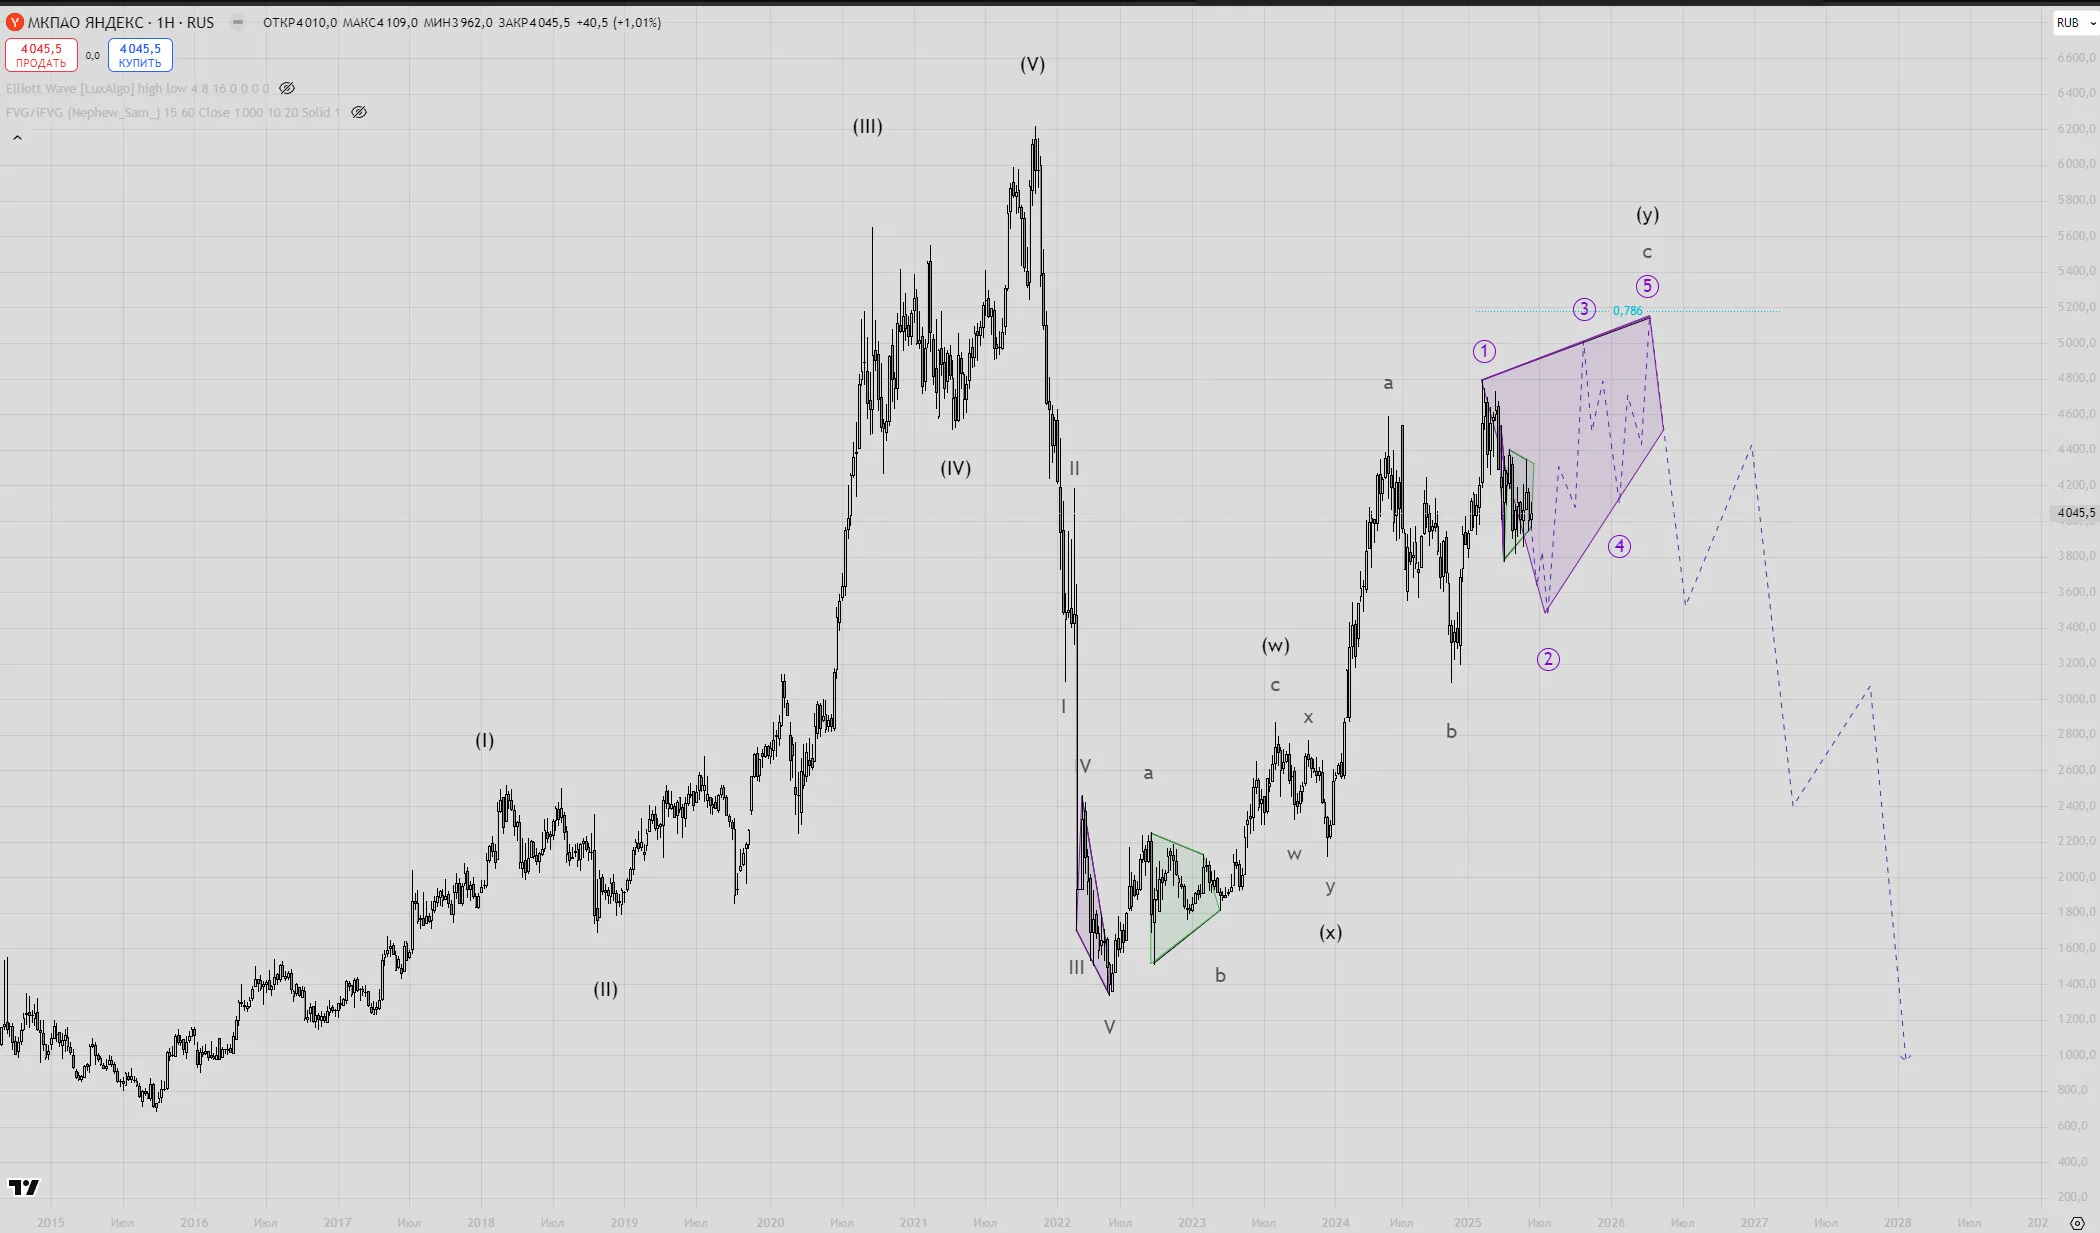Select the (w) wave label
The image size is (2100, 1233).
(x=1275, y=646)
